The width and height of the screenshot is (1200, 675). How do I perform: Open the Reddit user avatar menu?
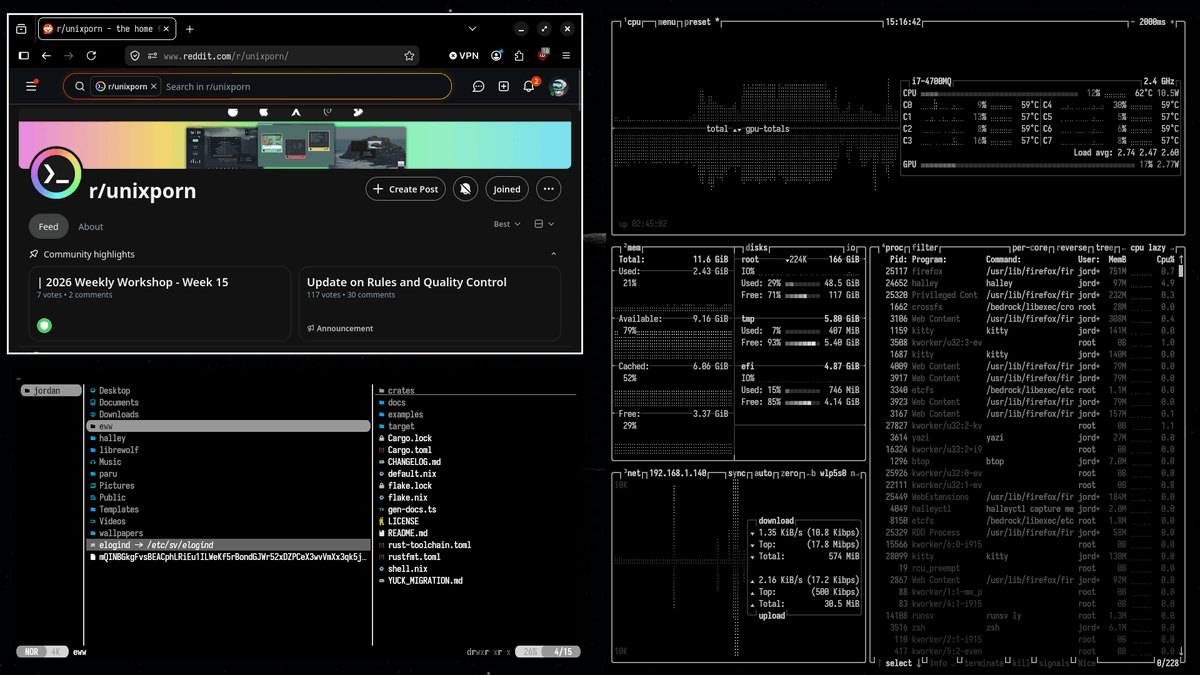click(x=559, y=87)
